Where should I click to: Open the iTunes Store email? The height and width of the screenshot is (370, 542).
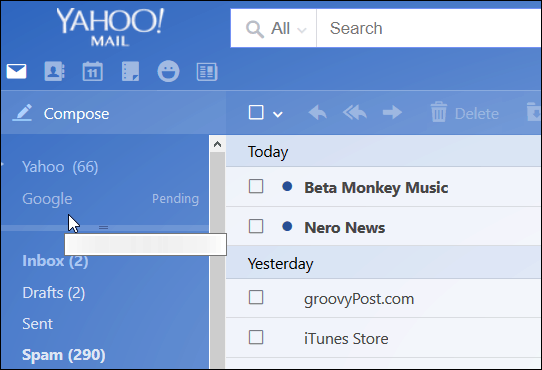346,339
